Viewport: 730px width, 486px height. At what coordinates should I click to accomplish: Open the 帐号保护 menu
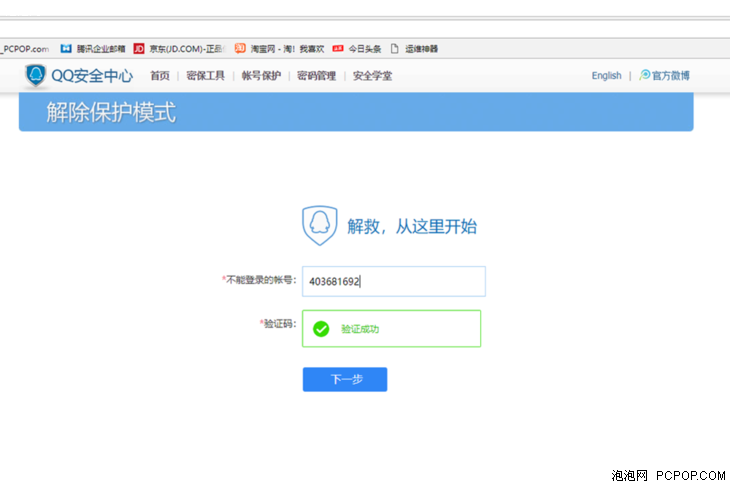tap(261, 76)
